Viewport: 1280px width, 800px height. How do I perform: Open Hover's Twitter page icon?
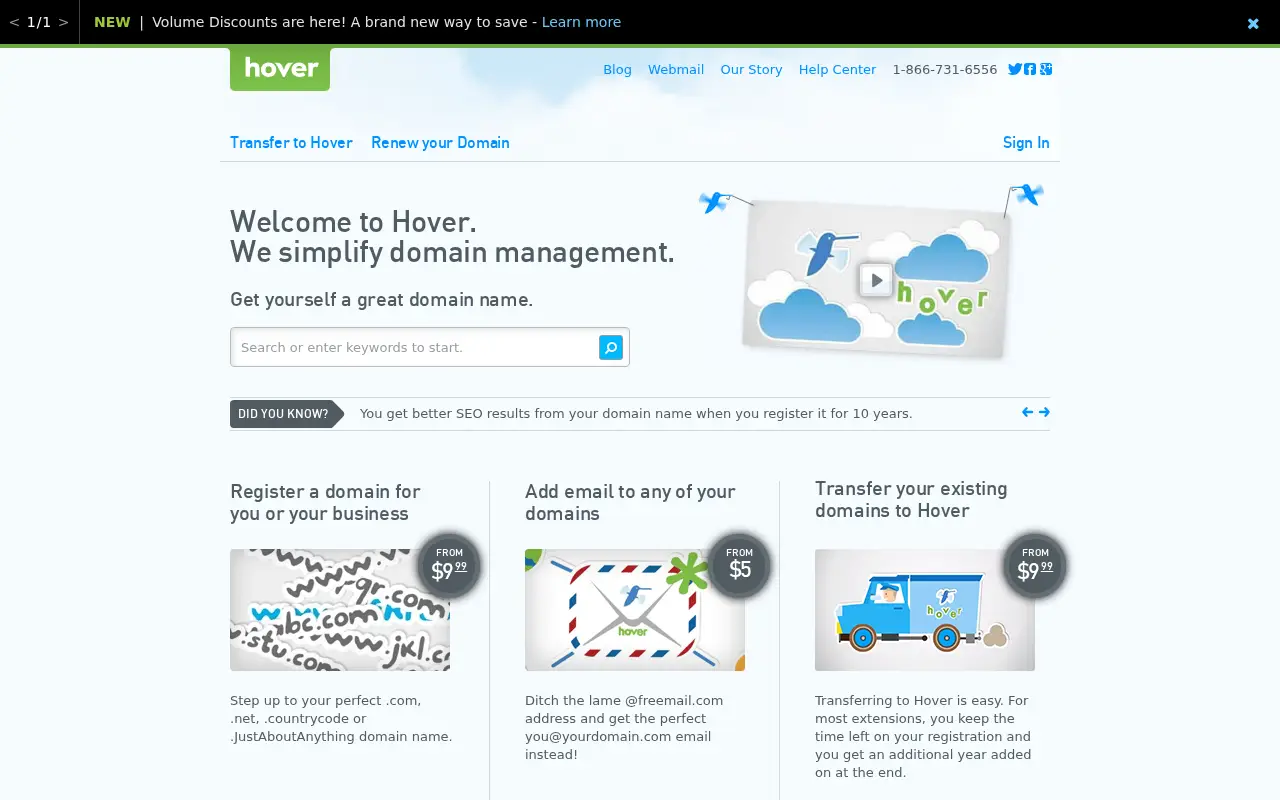pos(1014,69)
